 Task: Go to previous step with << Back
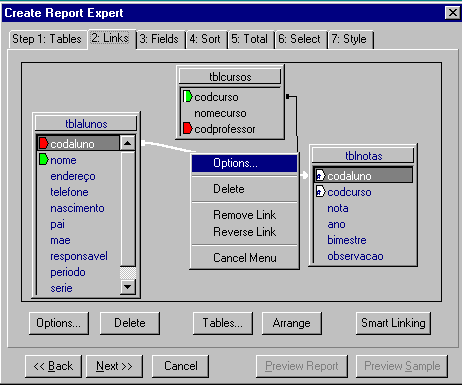pyautogui.click(x=53, y=366)
